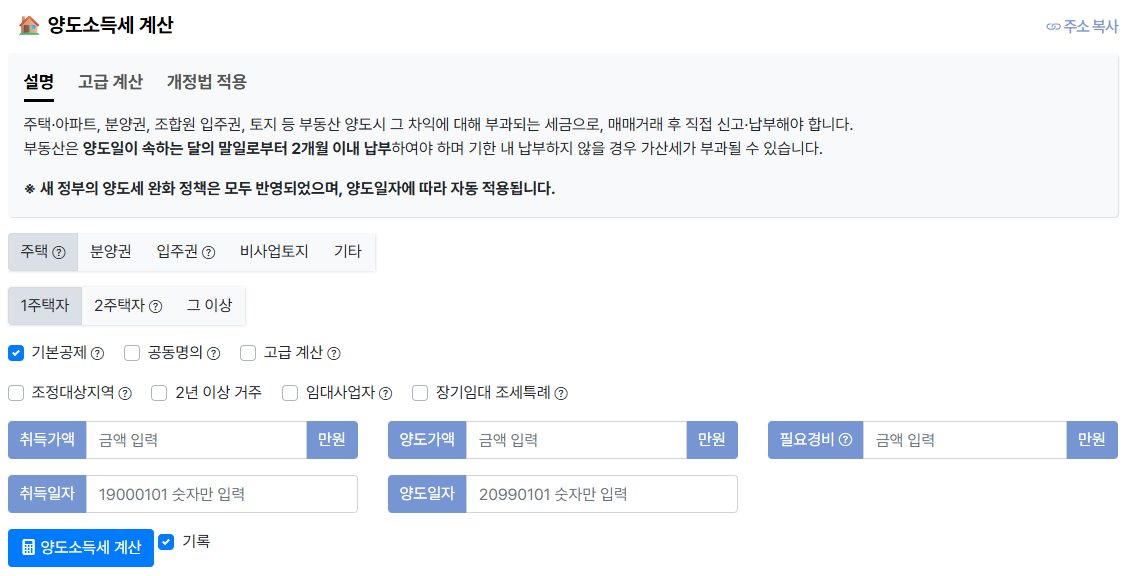Click the 양도소득세 계산 button

(79, 547)
